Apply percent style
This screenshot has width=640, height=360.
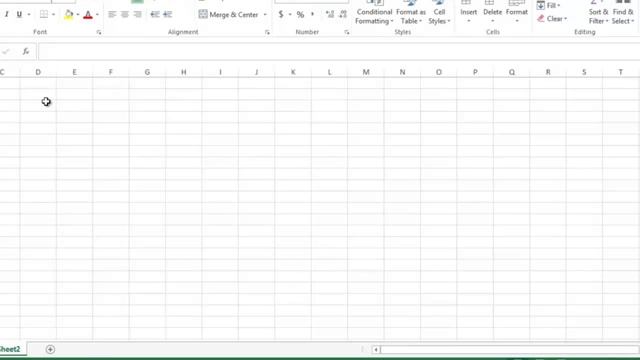300,15
